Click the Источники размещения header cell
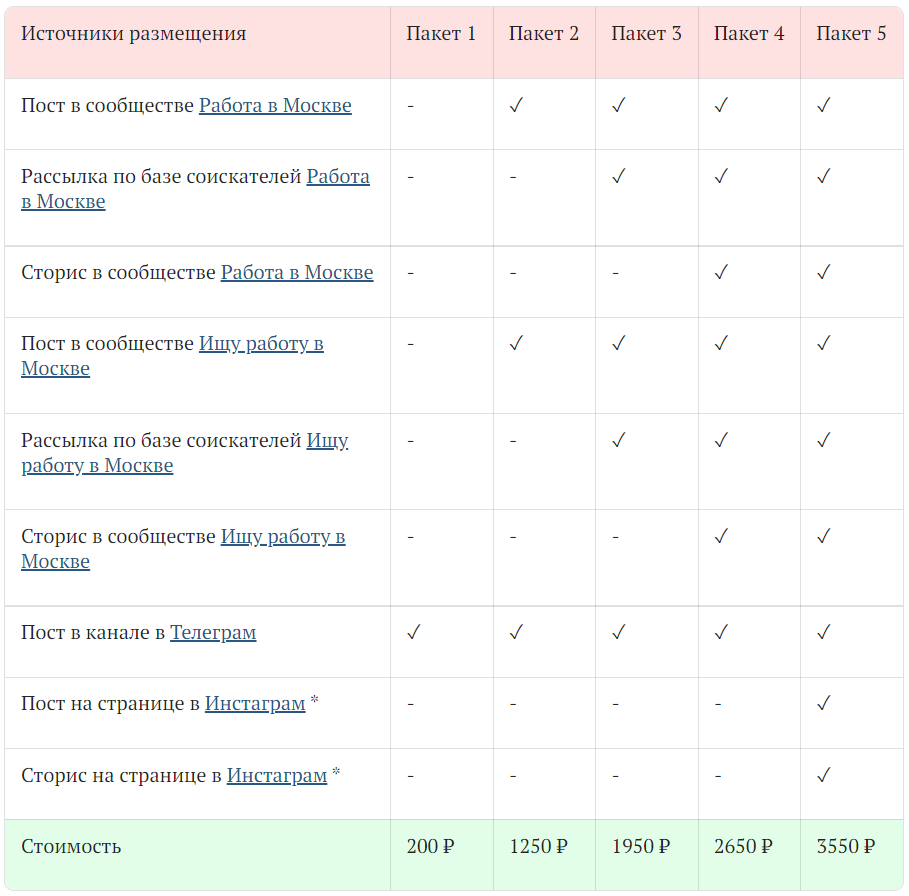The width and height of the screenshot is (909, 896). [134, 34]
